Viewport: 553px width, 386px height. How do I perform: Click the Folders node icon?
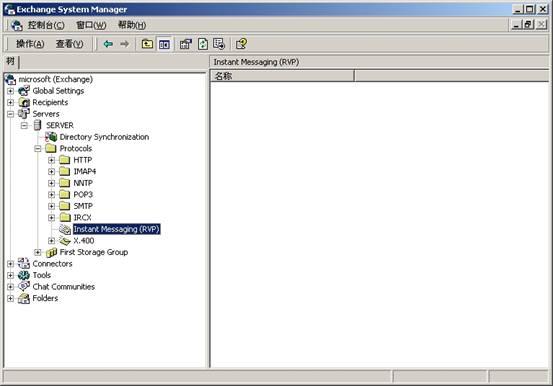(24, 298)
